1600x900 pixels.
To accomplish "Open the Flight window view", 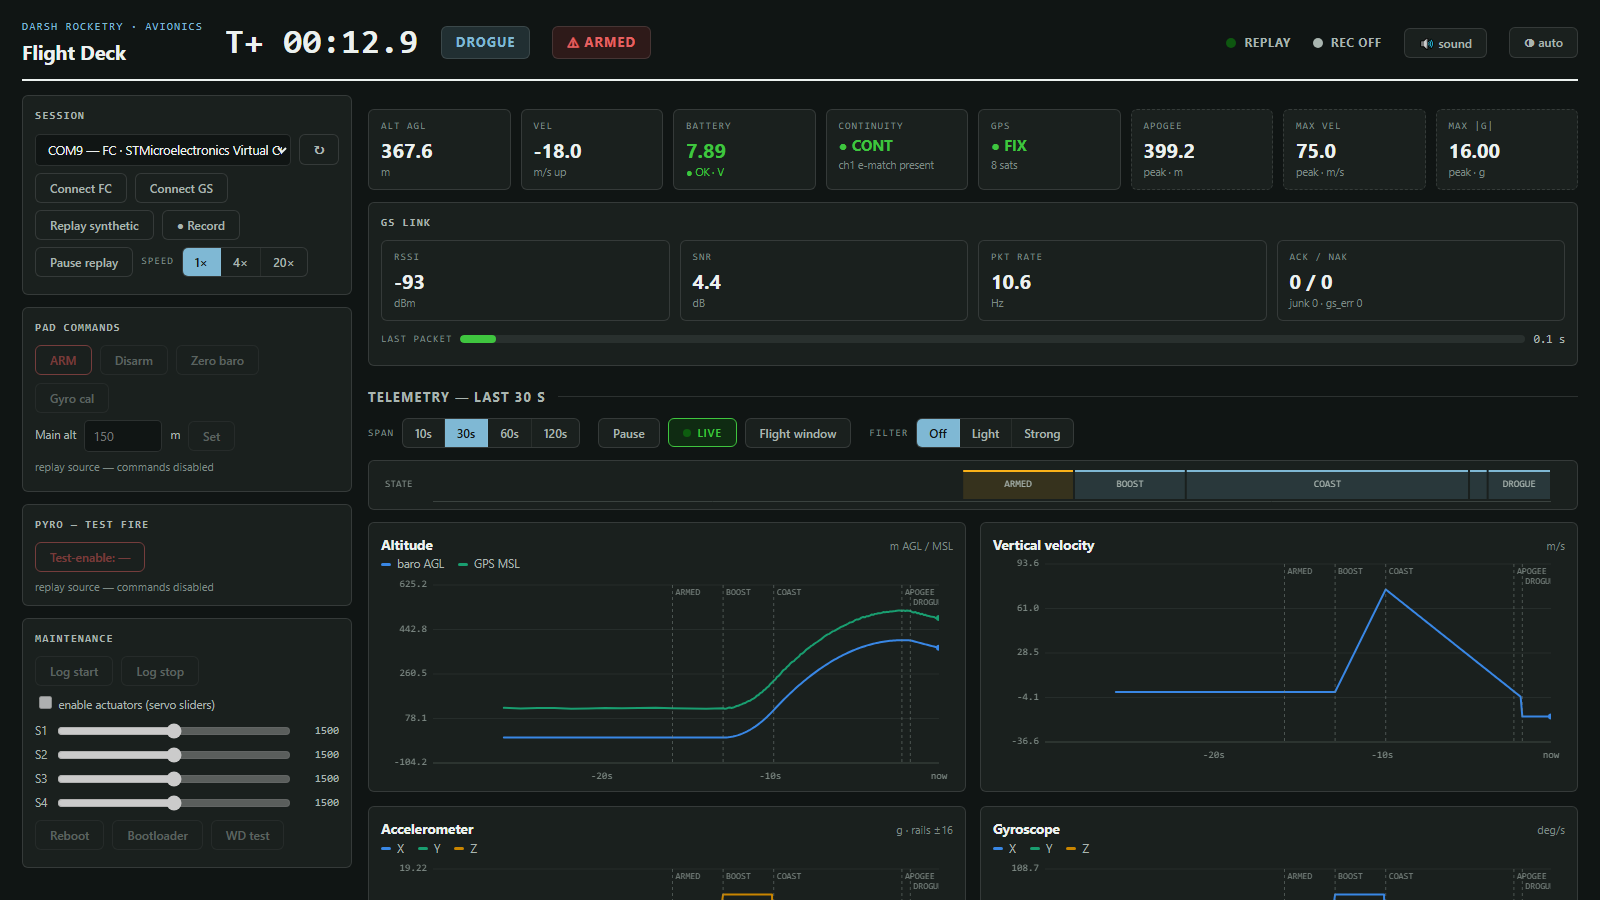I will pos(798,433).
